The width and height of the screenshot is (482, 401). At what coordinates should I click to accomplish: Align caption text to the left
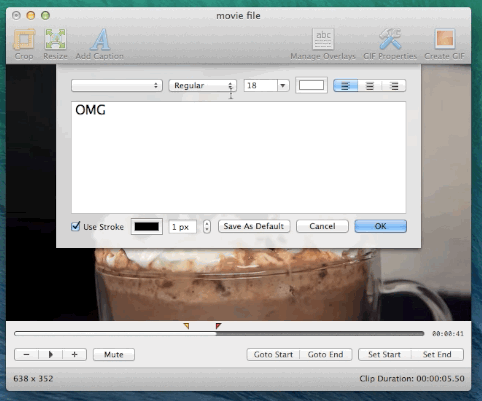(x=345, y=86)
